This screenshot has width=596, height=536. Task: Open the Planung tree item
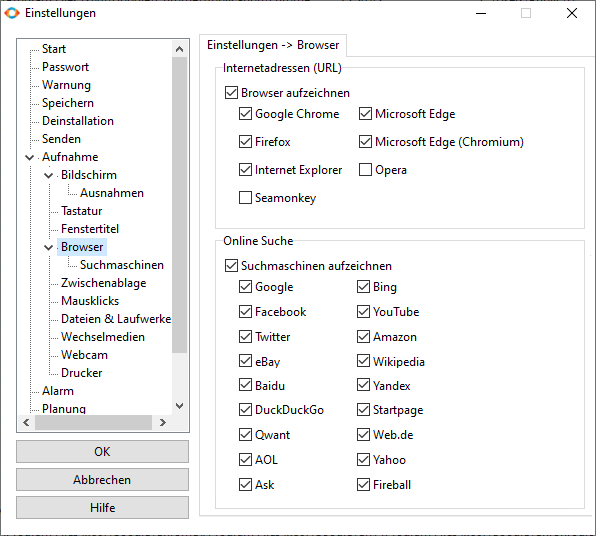click(x=64, y=409)
